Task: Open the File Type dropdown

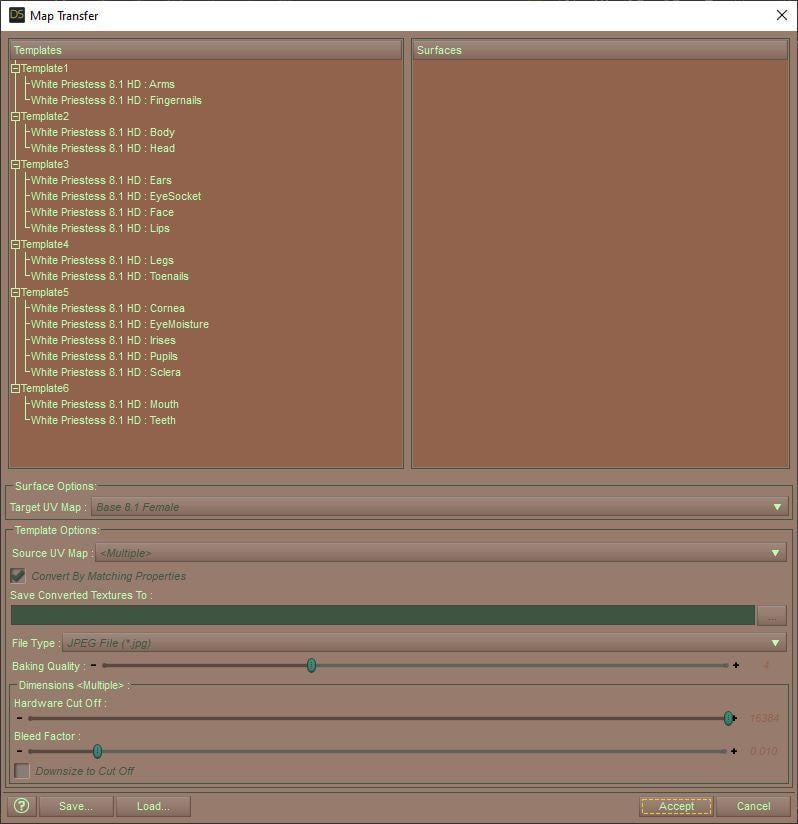Action: [x=424, y=643]
